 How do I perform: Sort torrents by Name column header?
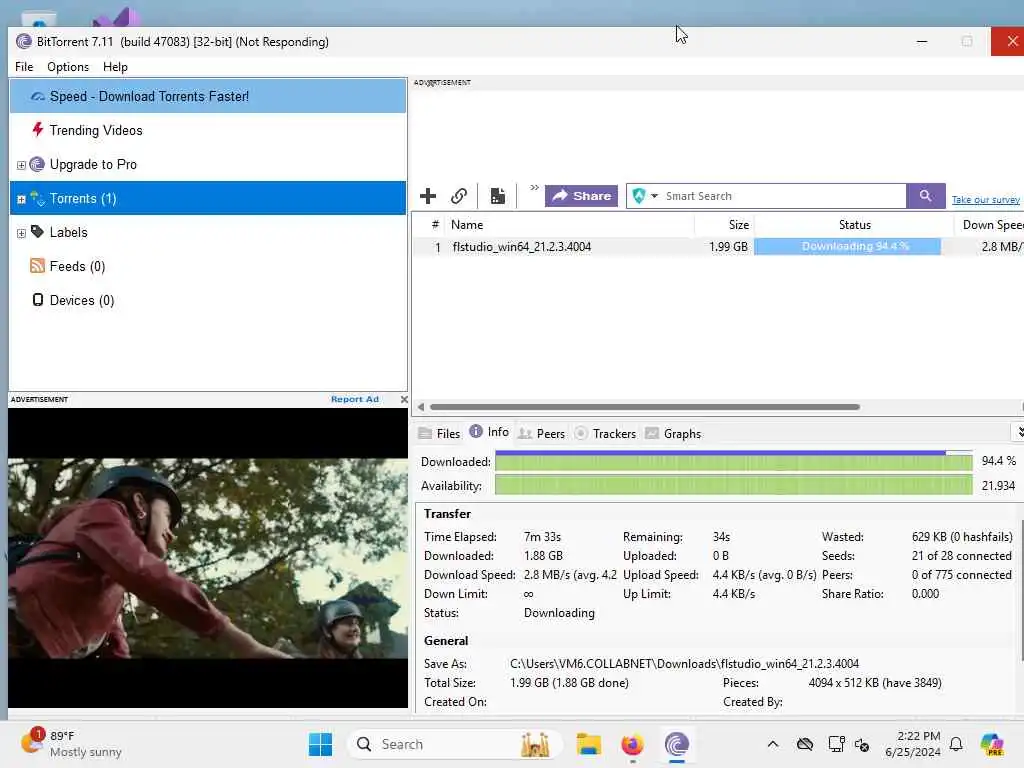(x=568, y=225)
